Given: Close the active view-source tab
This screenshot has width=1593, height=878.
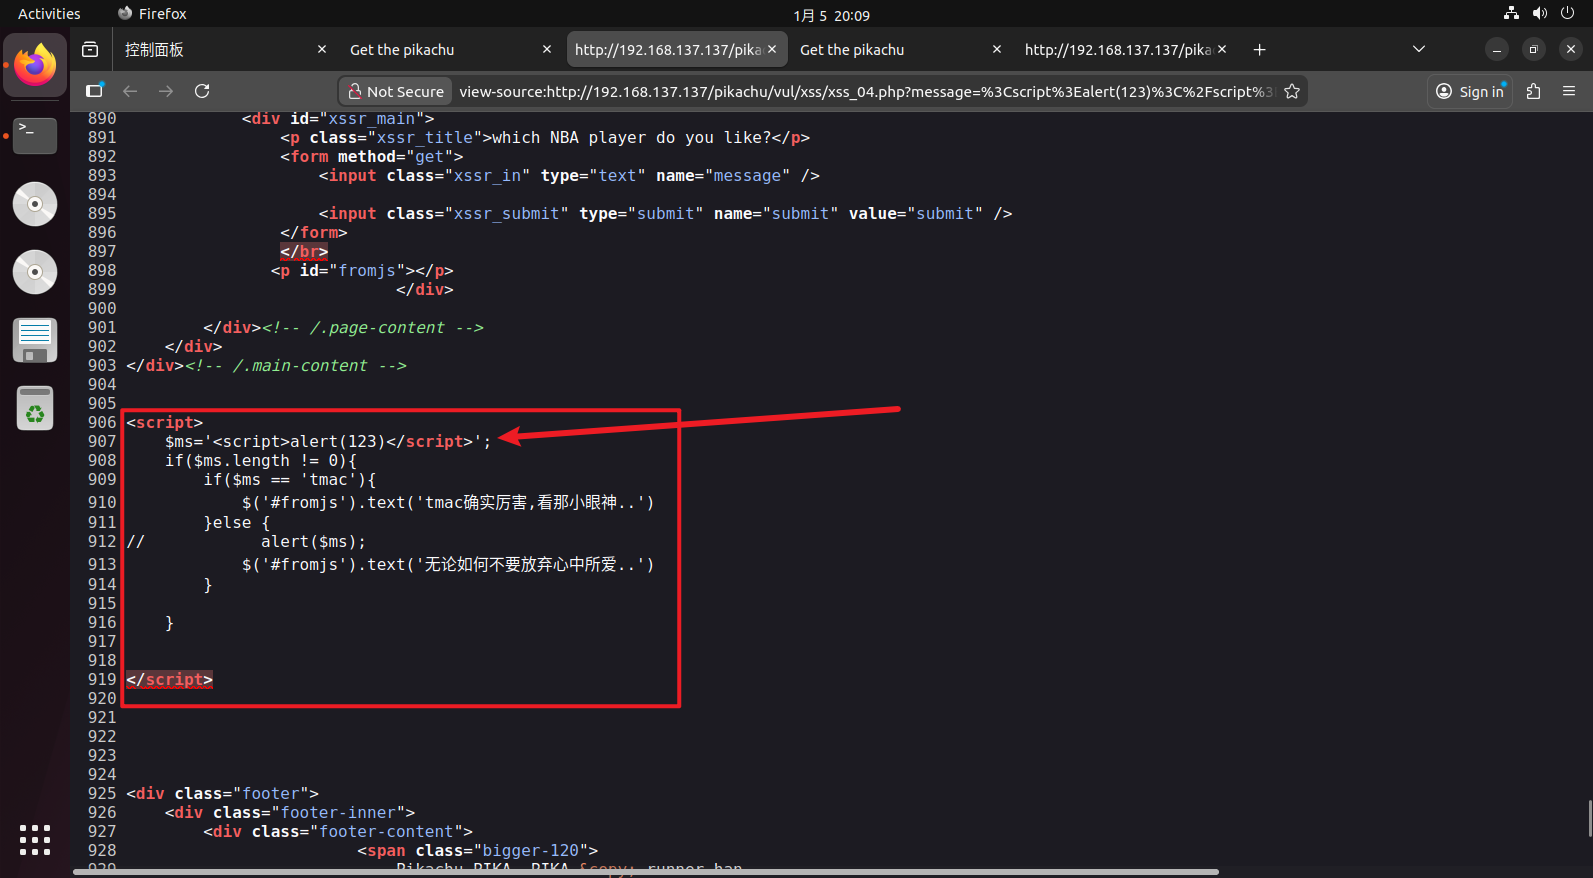Looking at the screenshot, I should [x=772, y=49].
